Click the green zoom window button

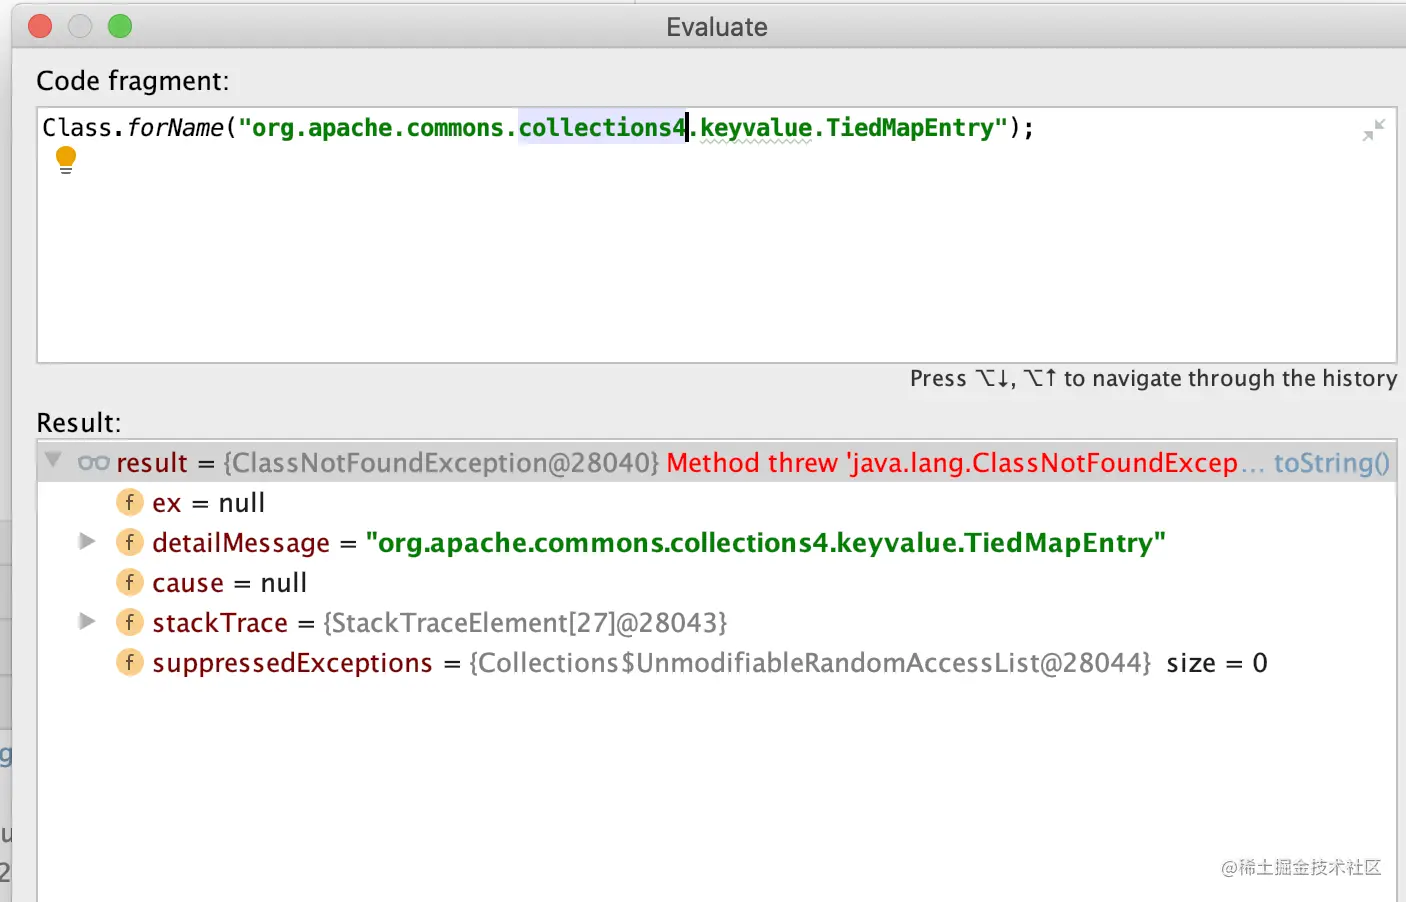[120, 27]
